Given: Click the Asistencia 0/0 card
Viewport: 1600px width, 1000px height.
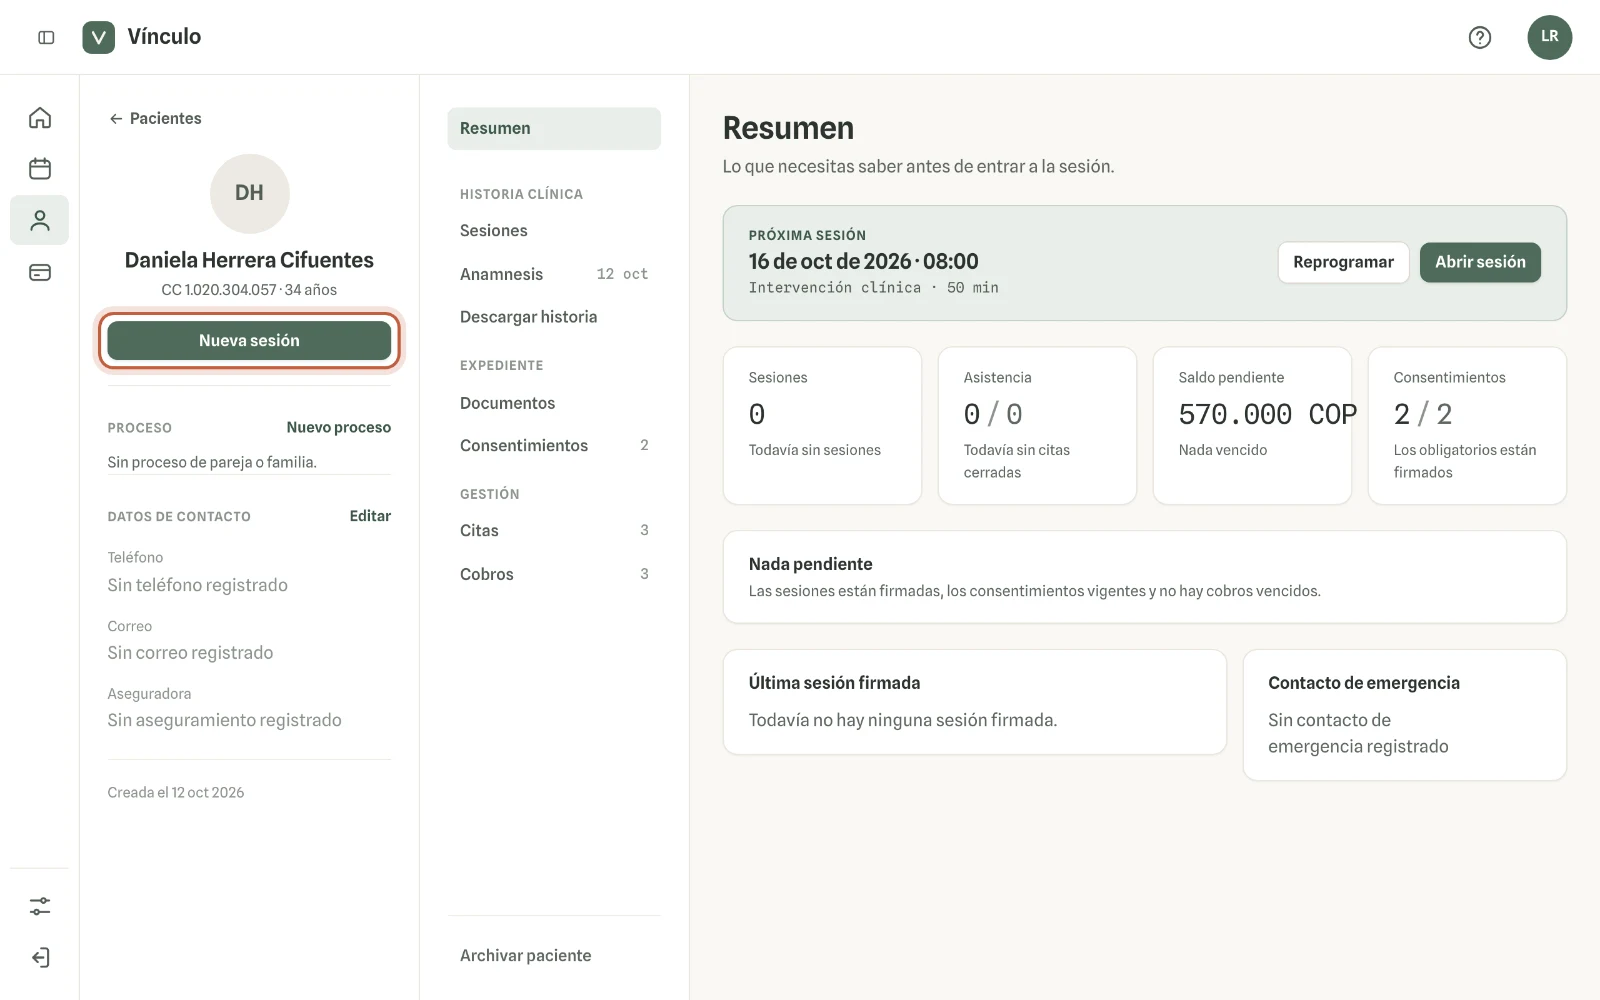Looking at the screenshot, I should pos(1037,426).
